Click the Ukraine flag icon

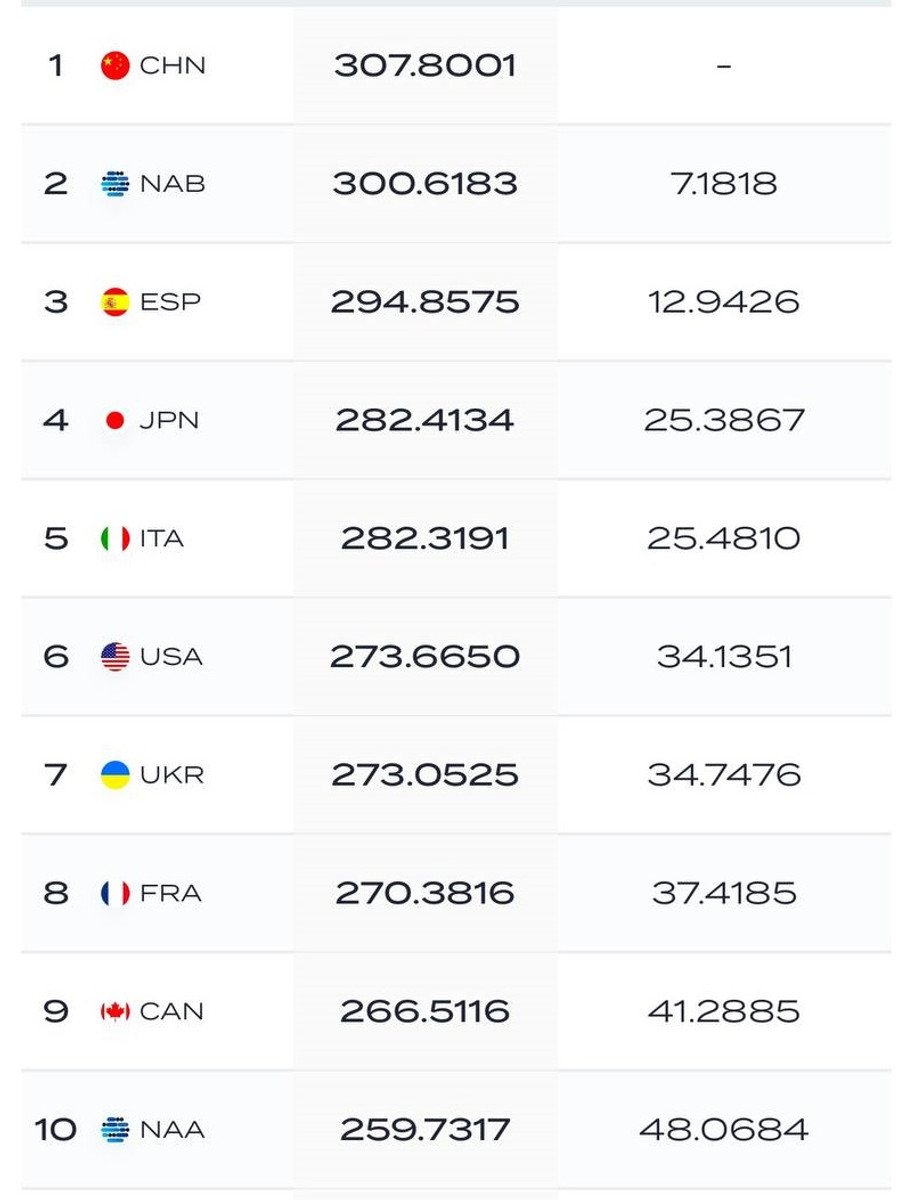[115, 775]
